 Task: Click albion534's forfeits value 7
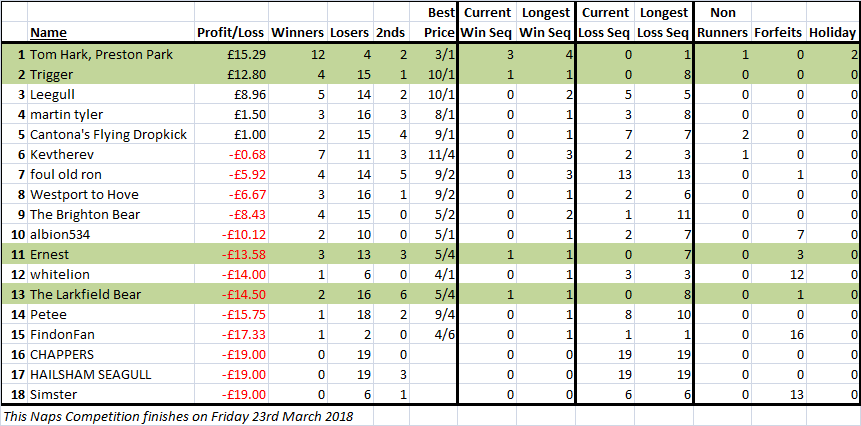coord(778,234)
